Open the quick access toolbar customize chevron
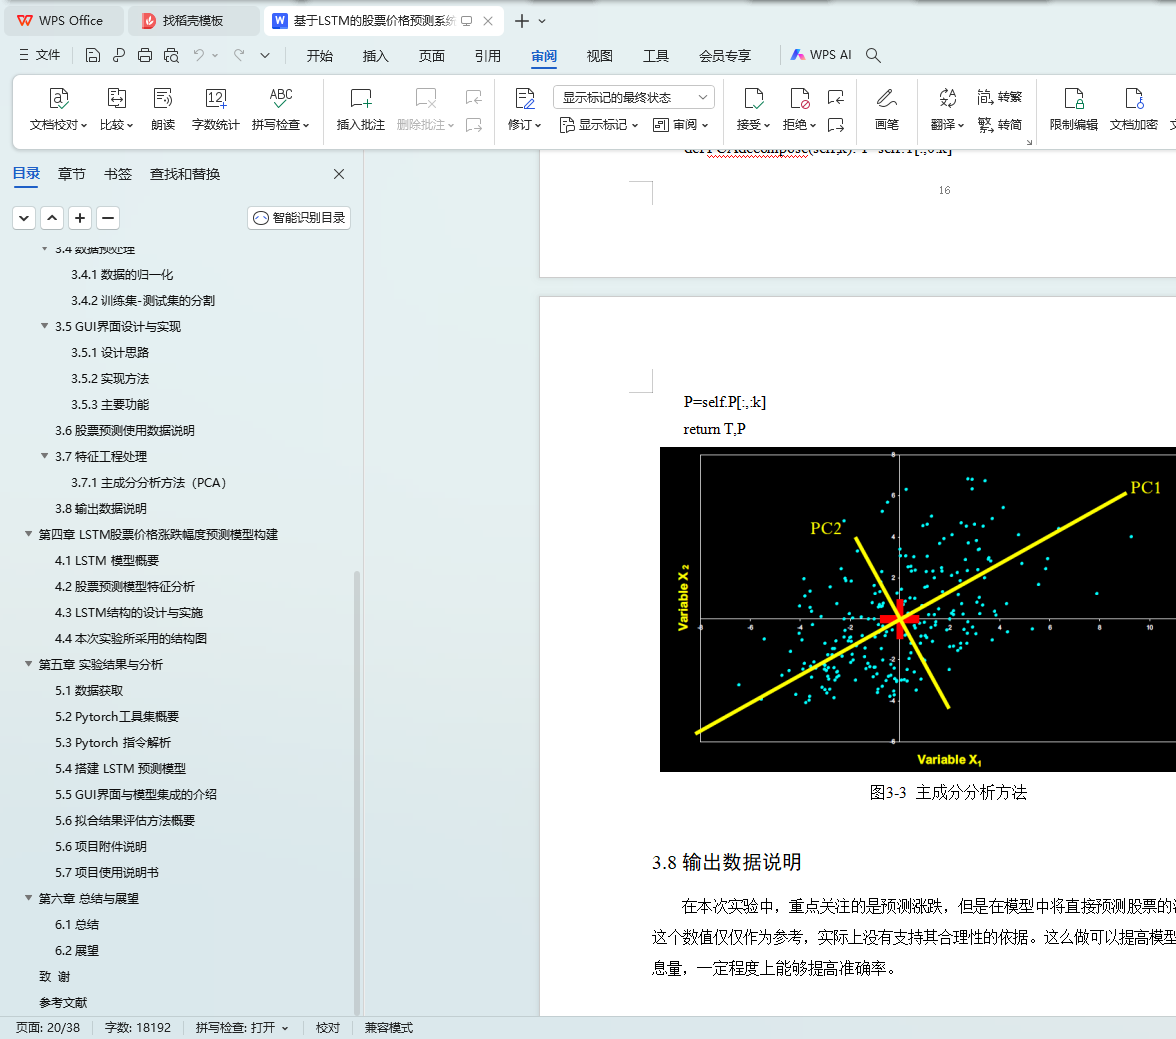The width and height of the screenshot is (1176, 1039). (x=265, y=55)
